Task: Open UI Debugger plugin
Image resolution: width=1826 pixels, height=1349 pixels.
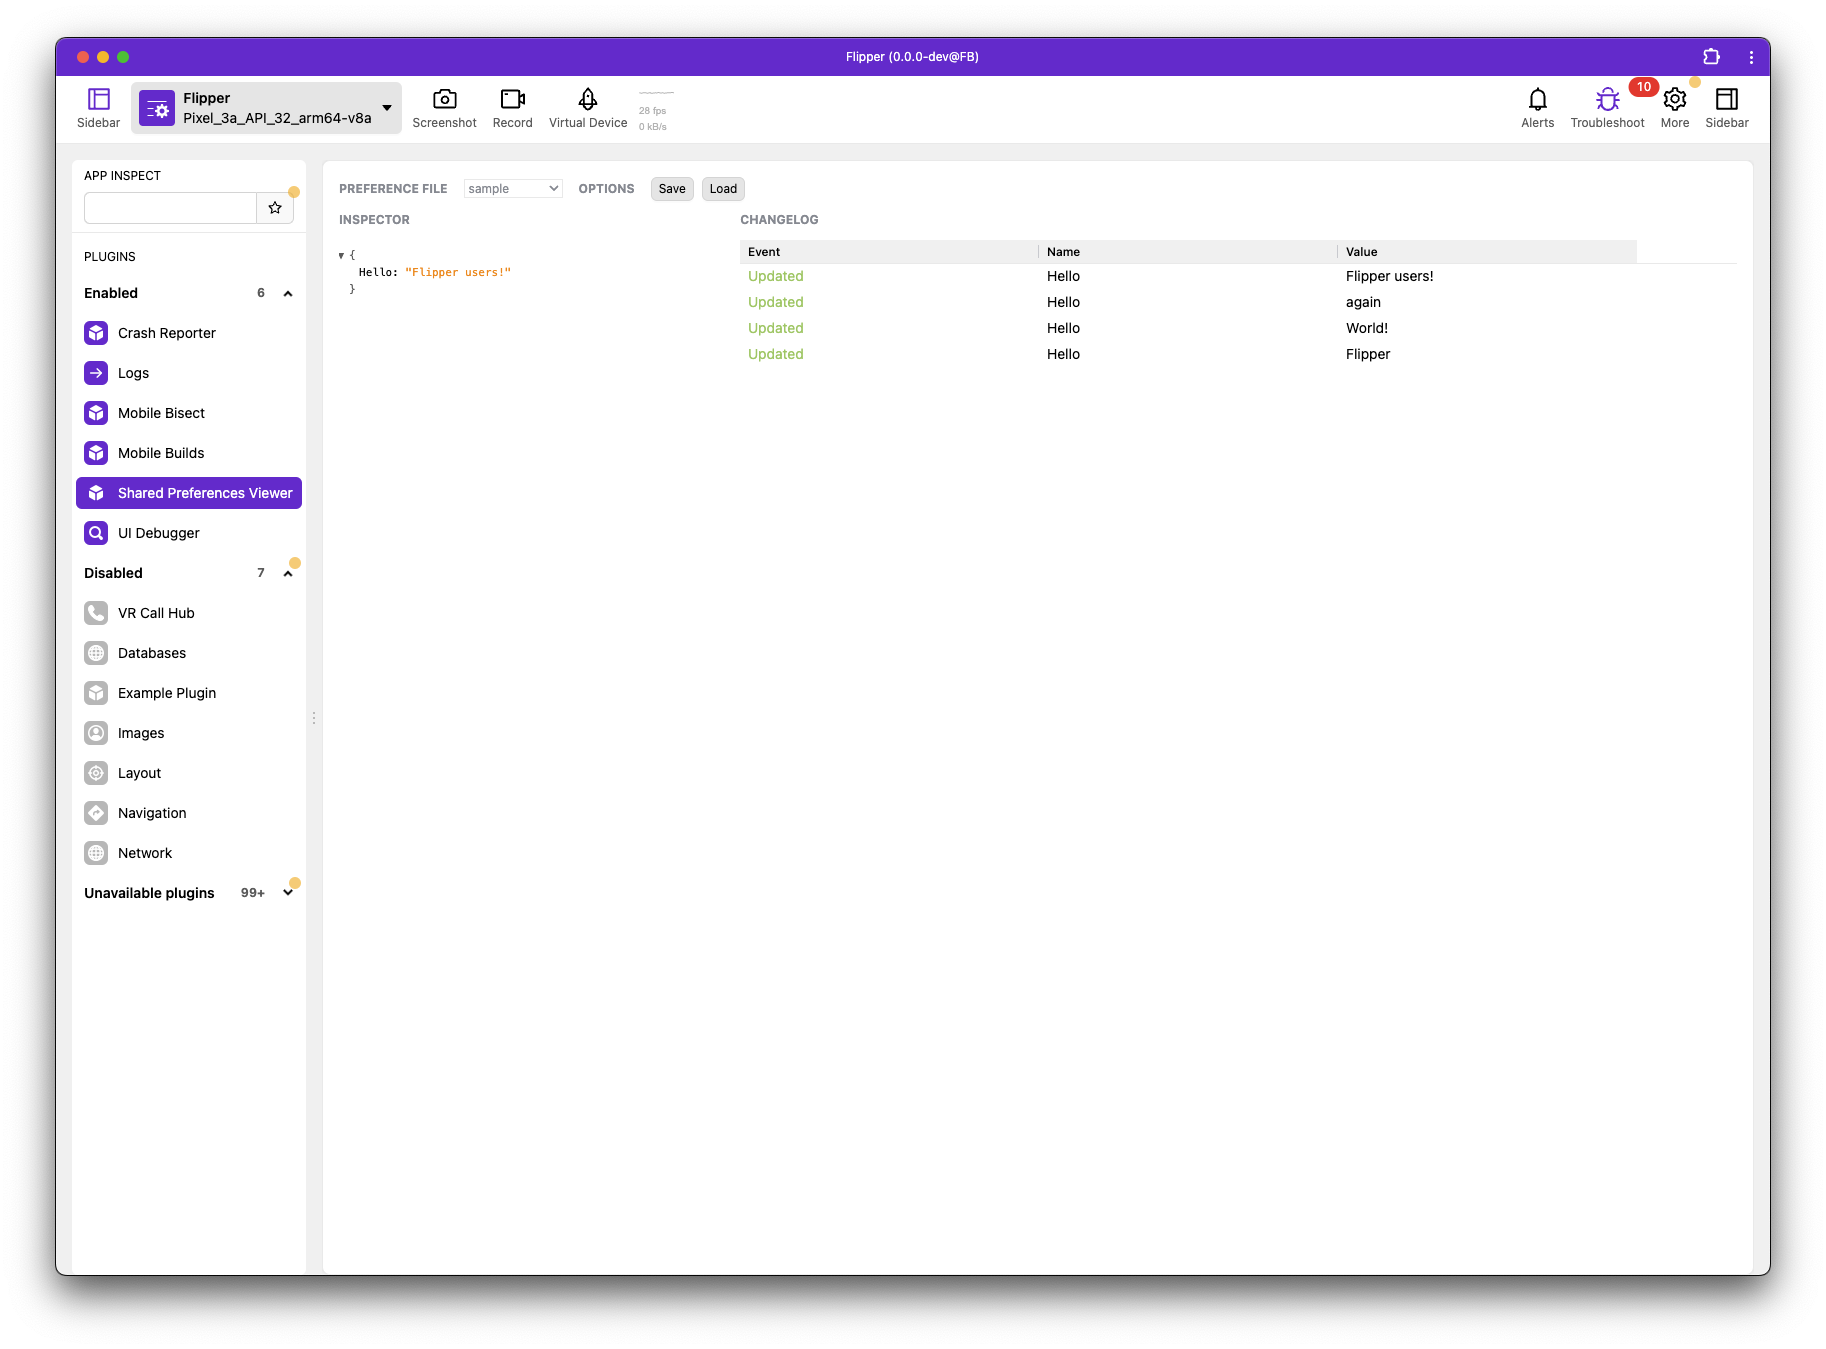Action: [189, 533]
